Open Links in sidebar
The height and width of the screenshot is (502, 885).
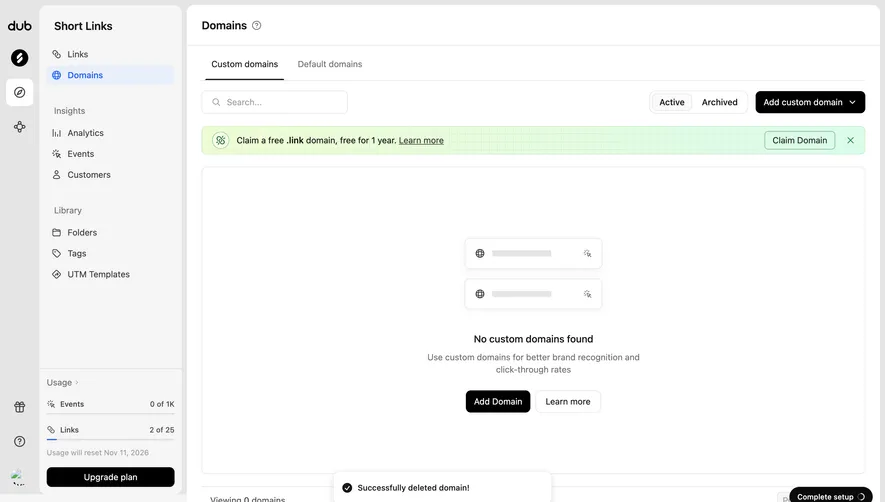(x=110, y=54)
